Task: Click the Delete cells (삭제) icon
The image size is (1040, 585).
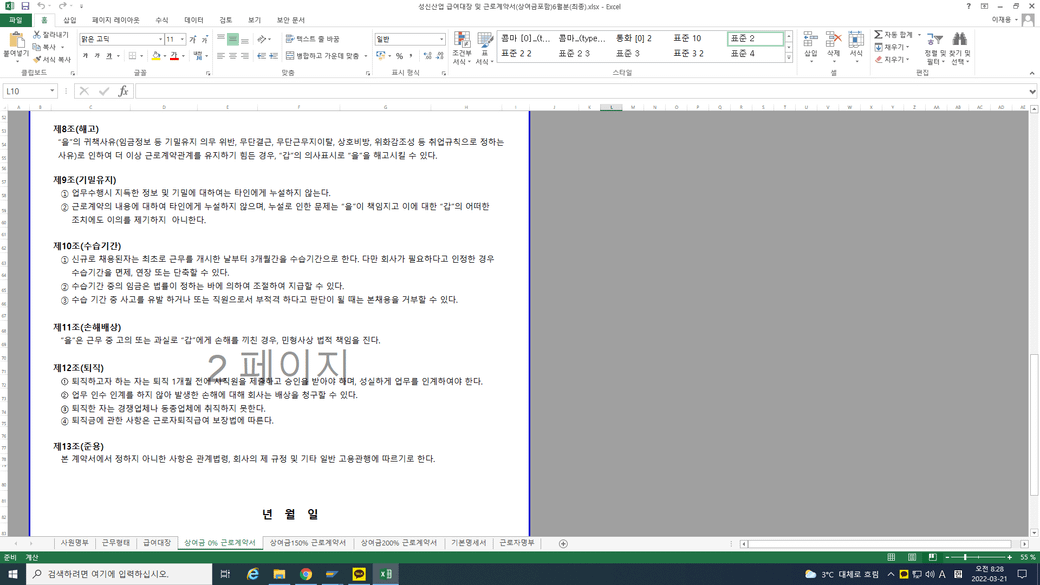Action: click(x=833, y=42)
